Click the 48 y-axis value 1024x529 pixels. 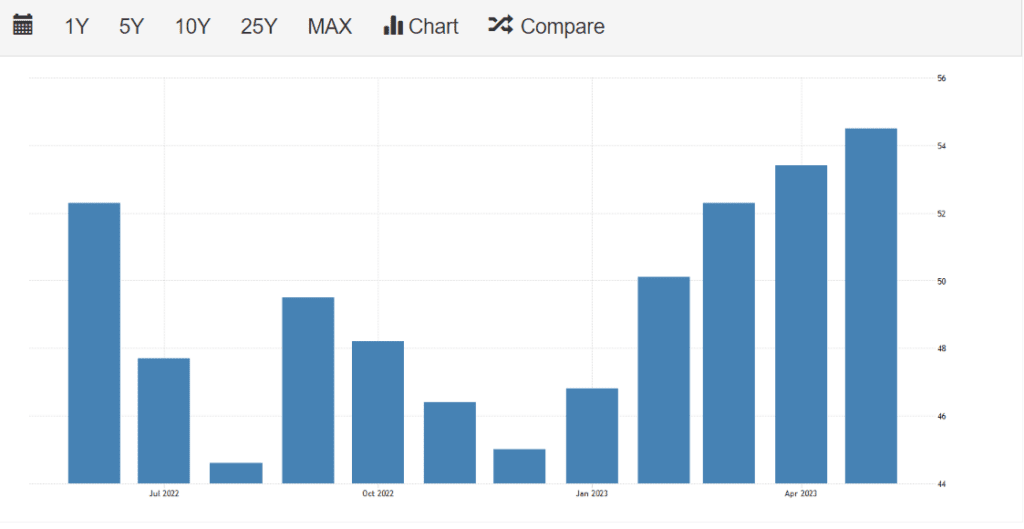pos(942,349)
